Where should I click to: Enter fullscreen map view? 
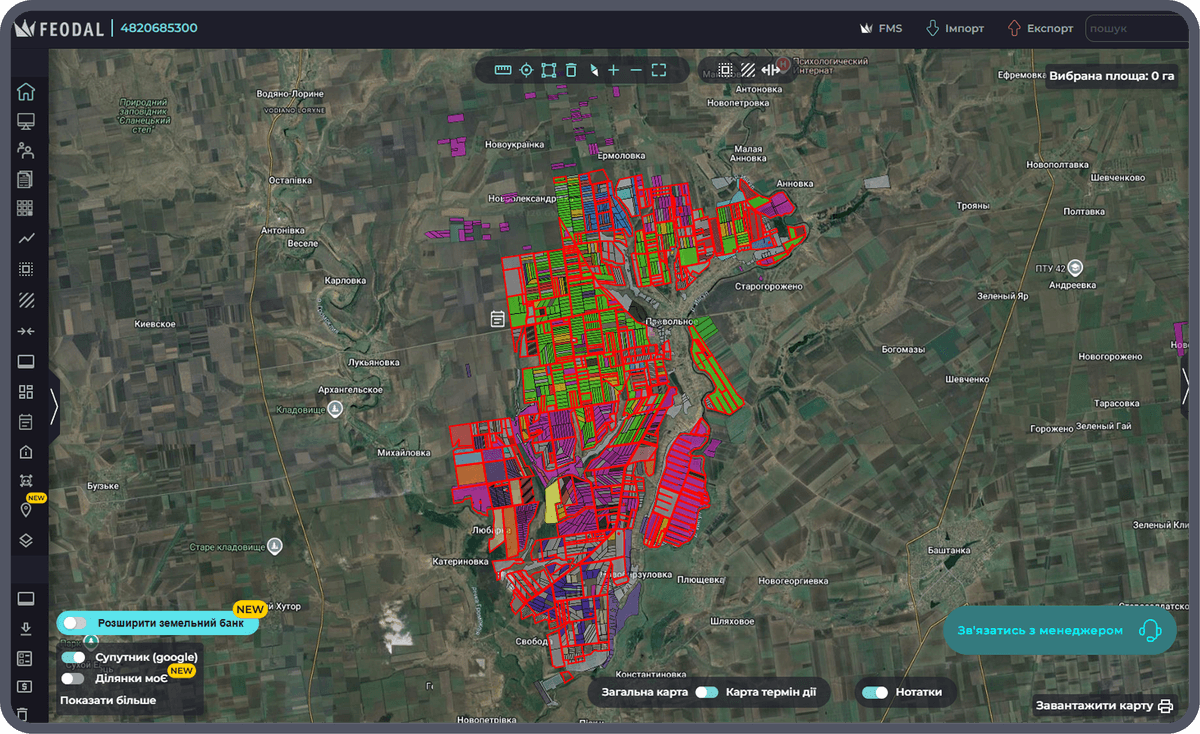[659, 70]
